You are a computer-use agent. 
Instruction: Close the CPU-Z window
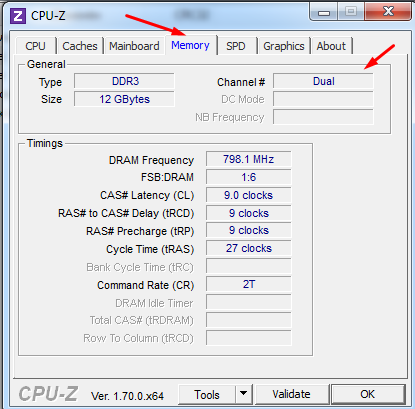(x=388, y=12)
